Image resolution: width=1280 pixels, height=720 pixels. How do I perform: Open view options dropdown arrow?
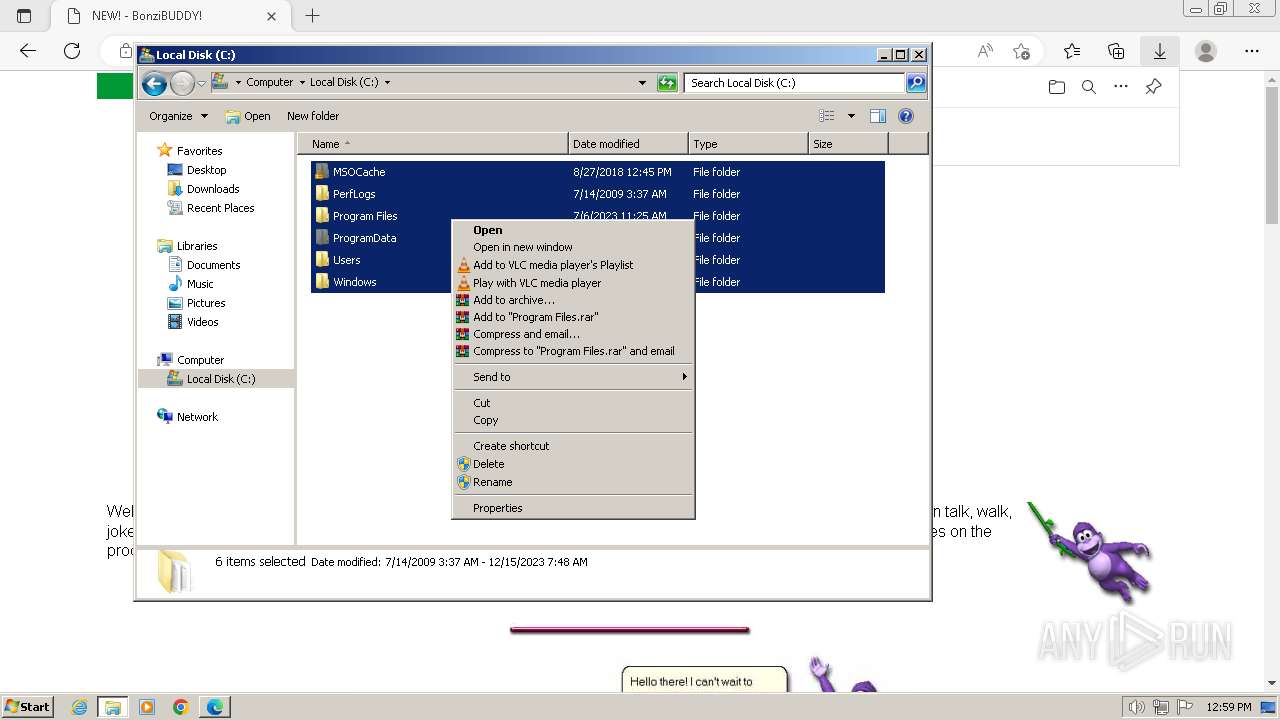(851, 116)
